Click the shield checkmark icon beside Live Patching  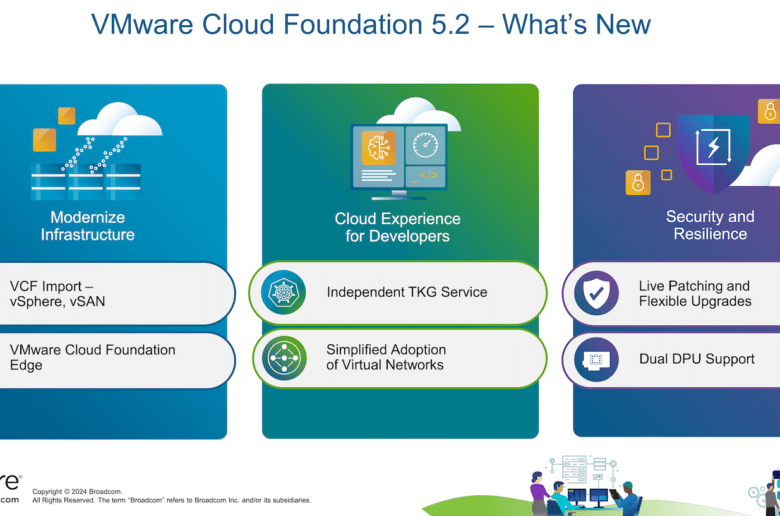tap(596, 293)
